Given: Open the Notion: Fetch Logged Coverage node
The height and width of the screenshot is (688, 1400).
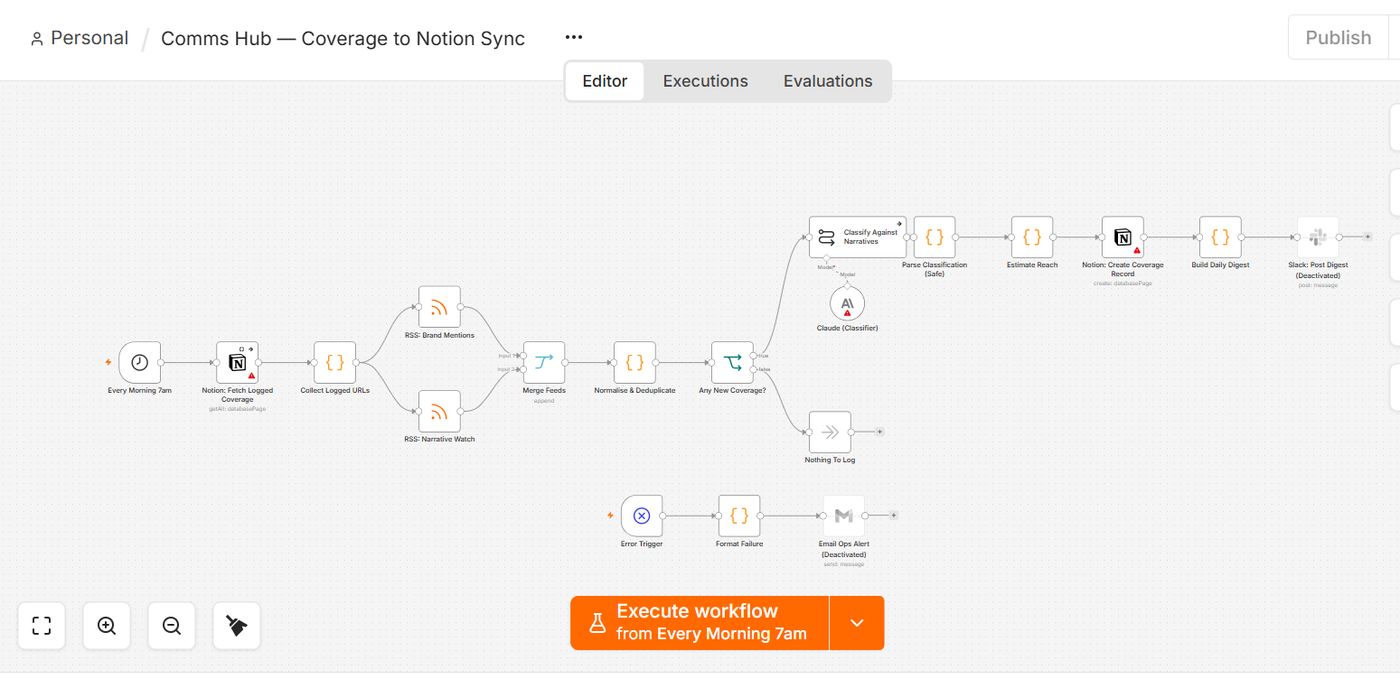Looking at the screenshot, I should pos(237,362).
